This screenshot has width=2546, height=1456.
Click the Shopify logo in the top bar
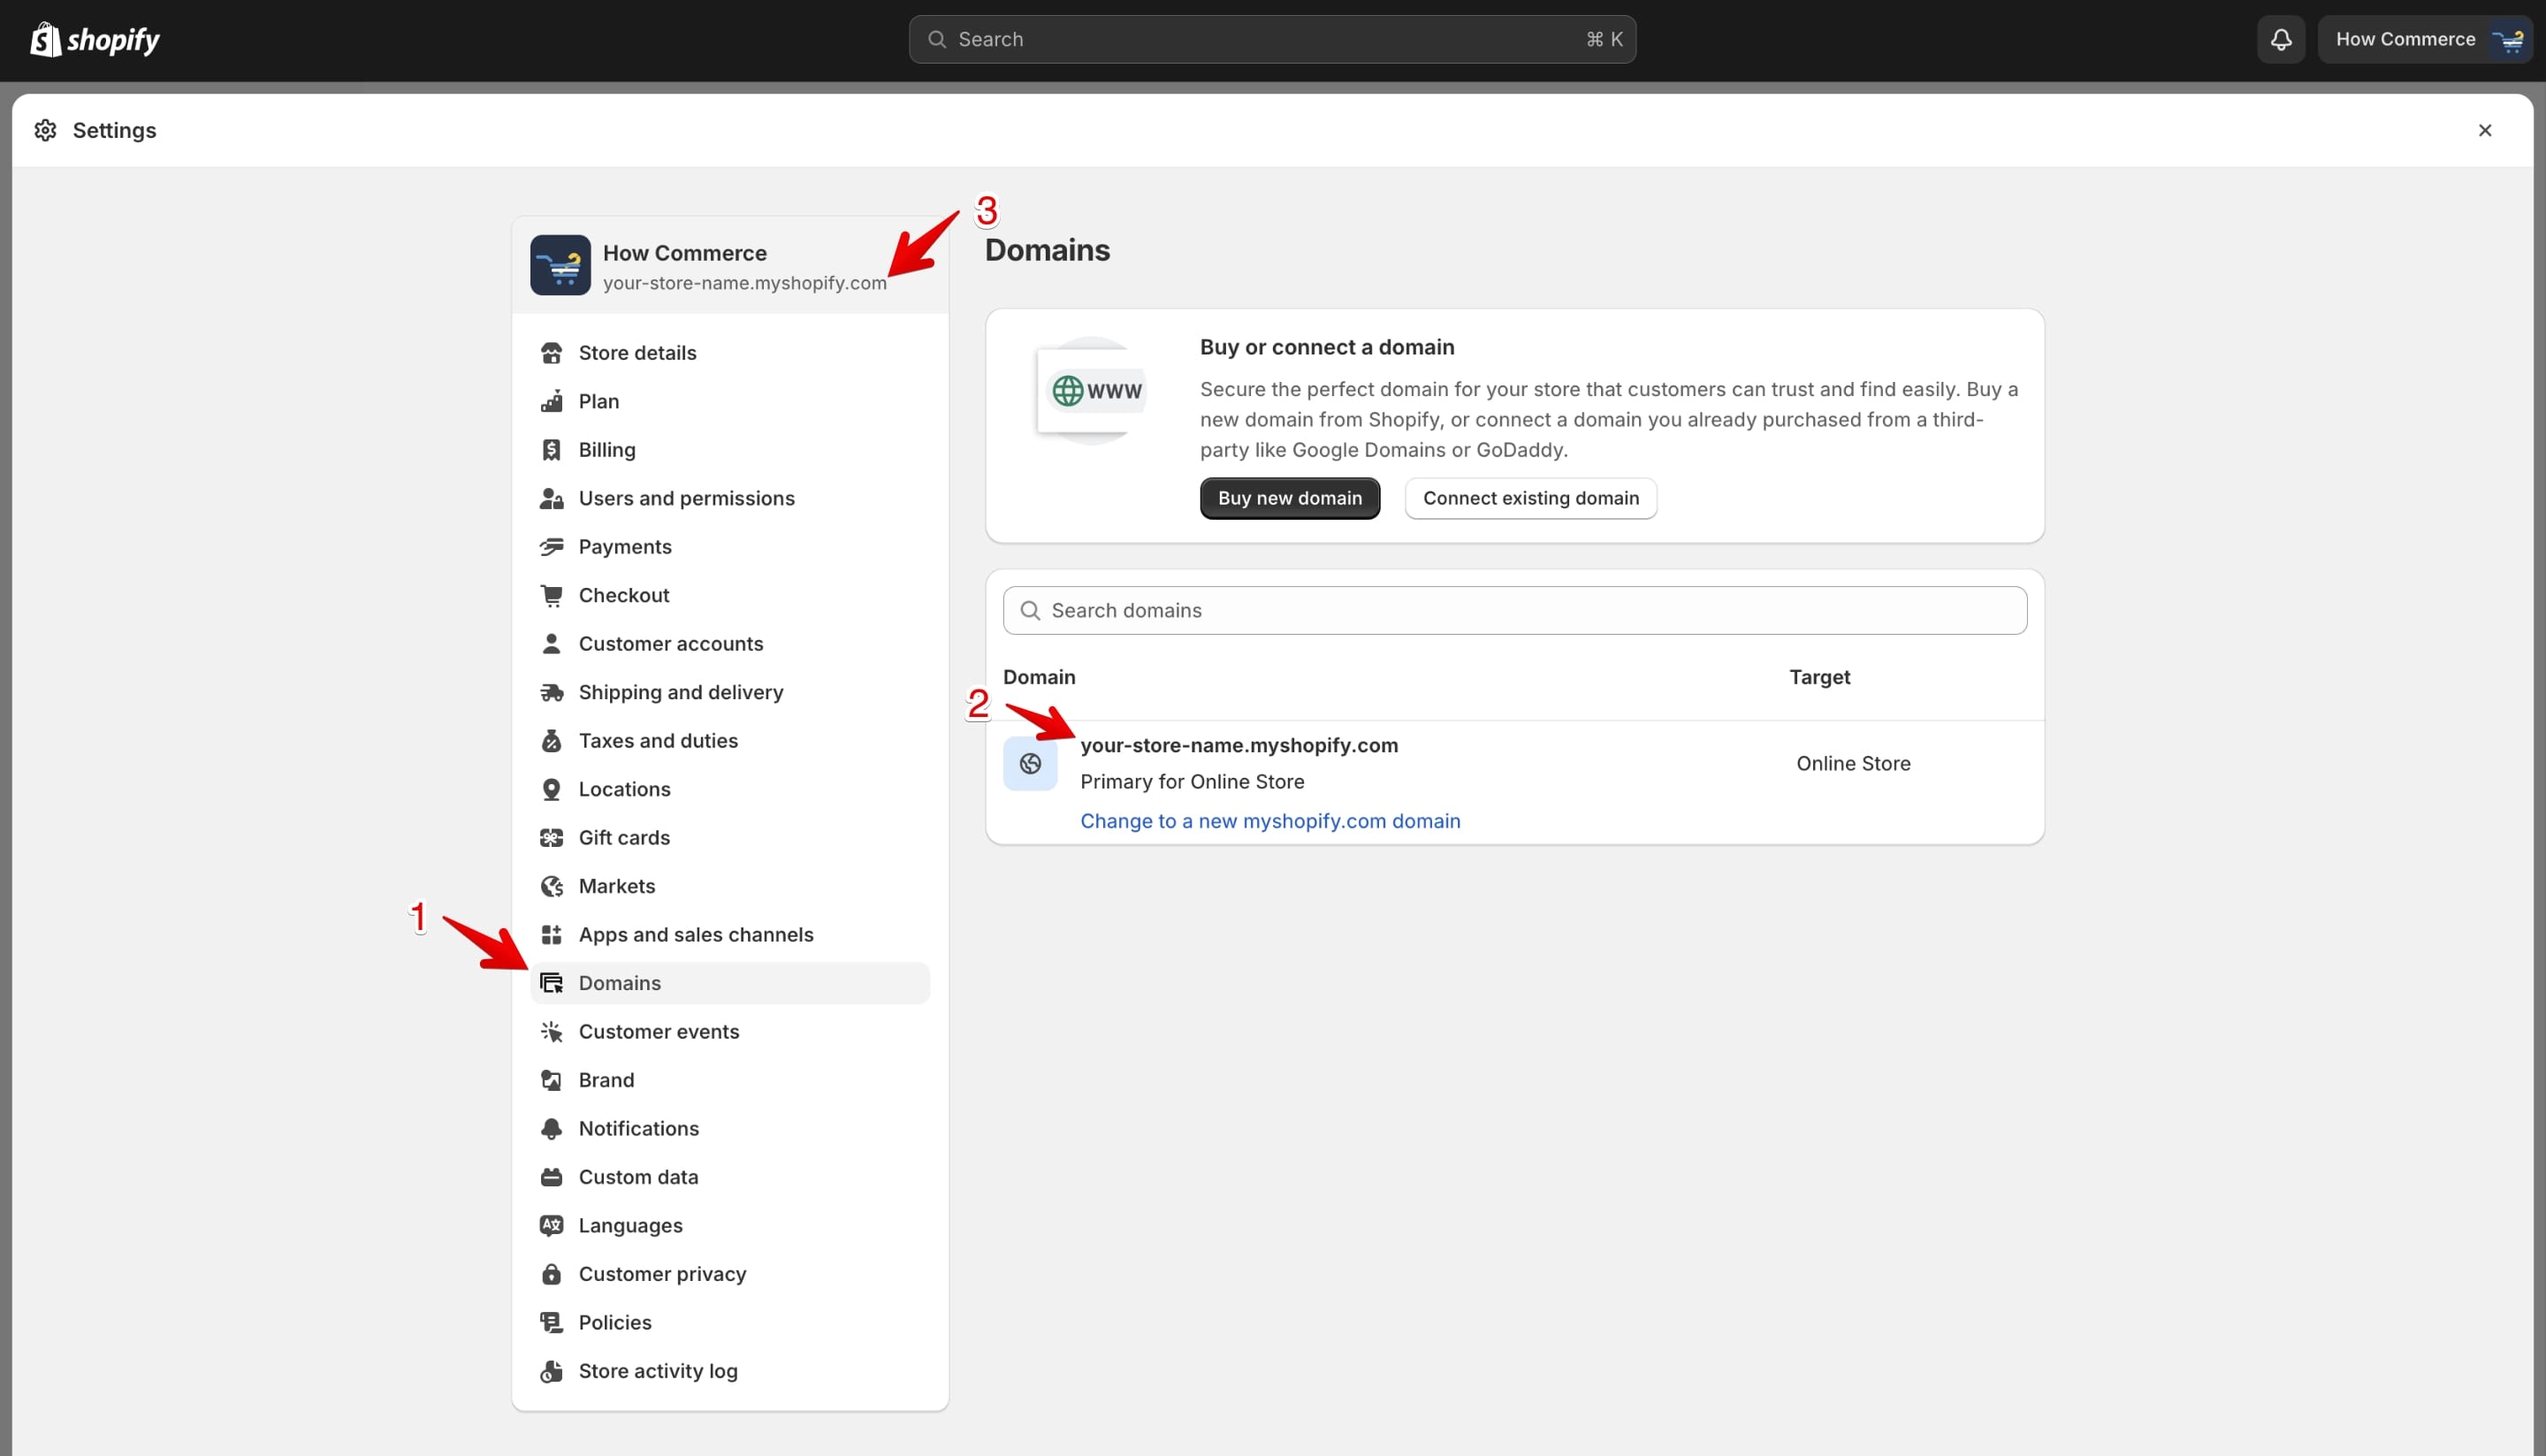coord(95,39)
